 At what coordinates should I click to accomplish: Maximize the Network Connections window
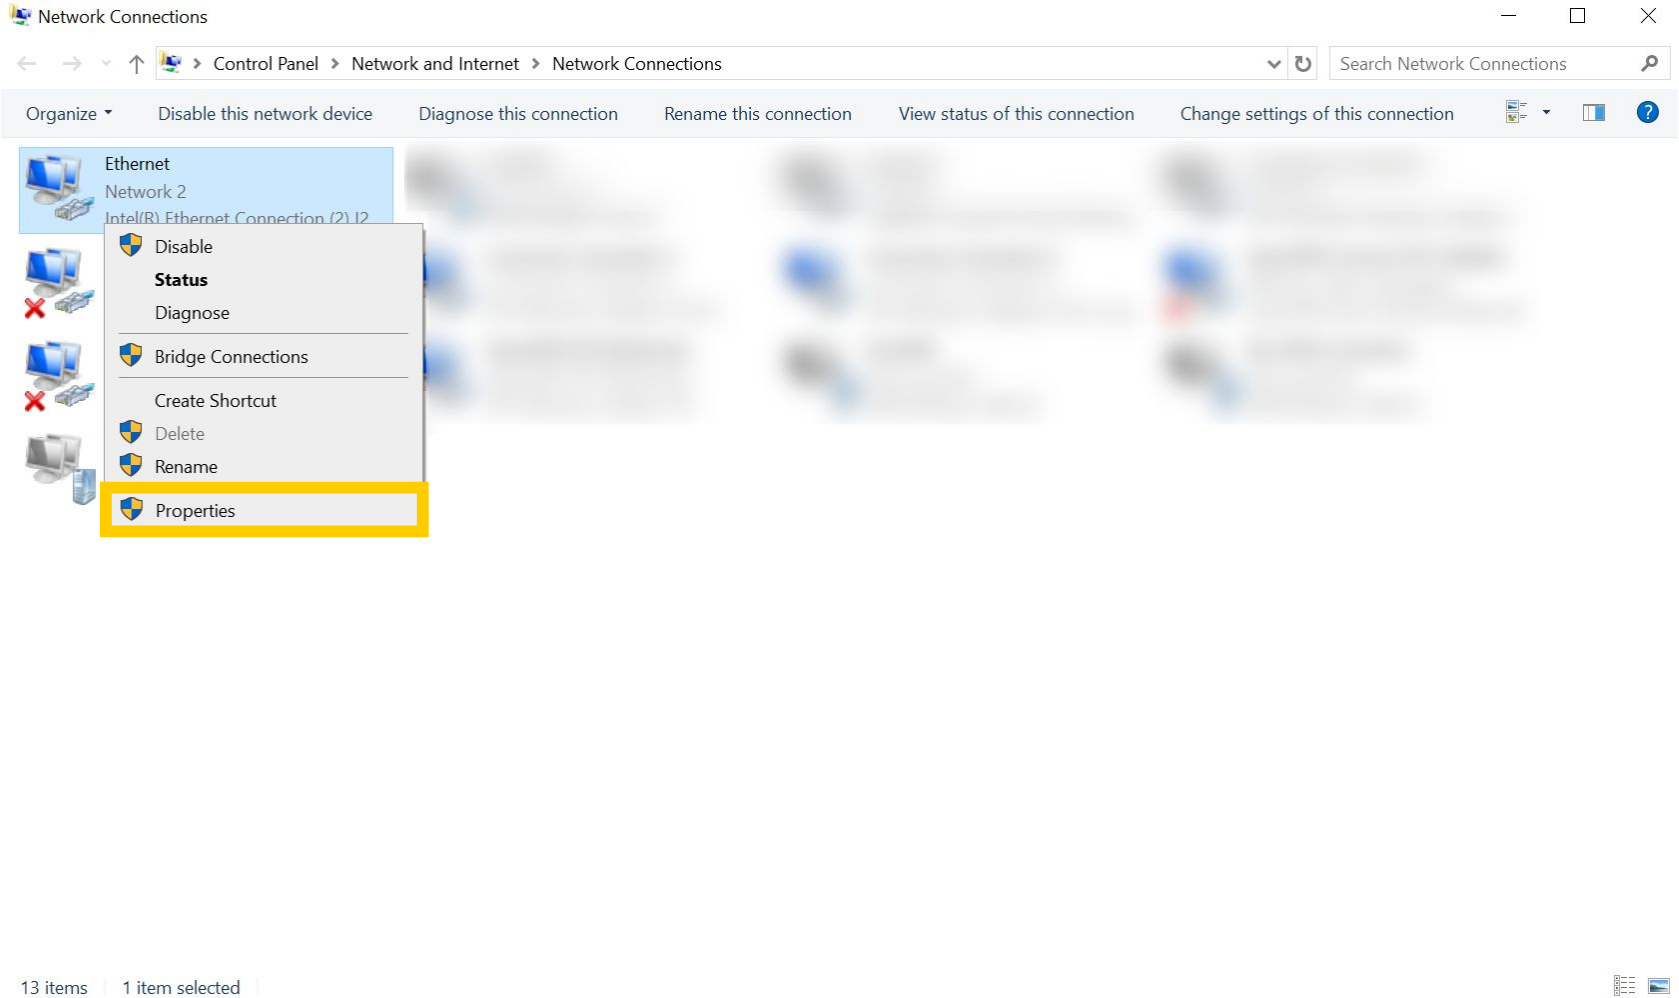(x=1577, y=16)
